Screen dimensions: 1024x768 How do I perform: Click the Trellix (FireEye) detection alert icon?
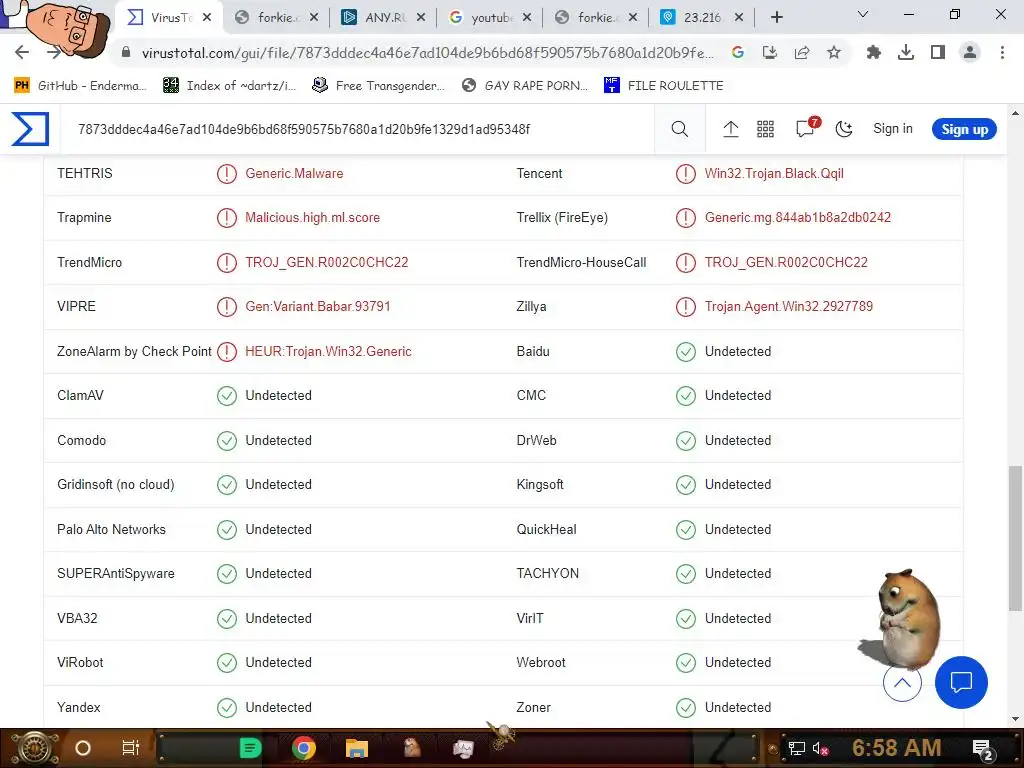(x=686, y=217)
